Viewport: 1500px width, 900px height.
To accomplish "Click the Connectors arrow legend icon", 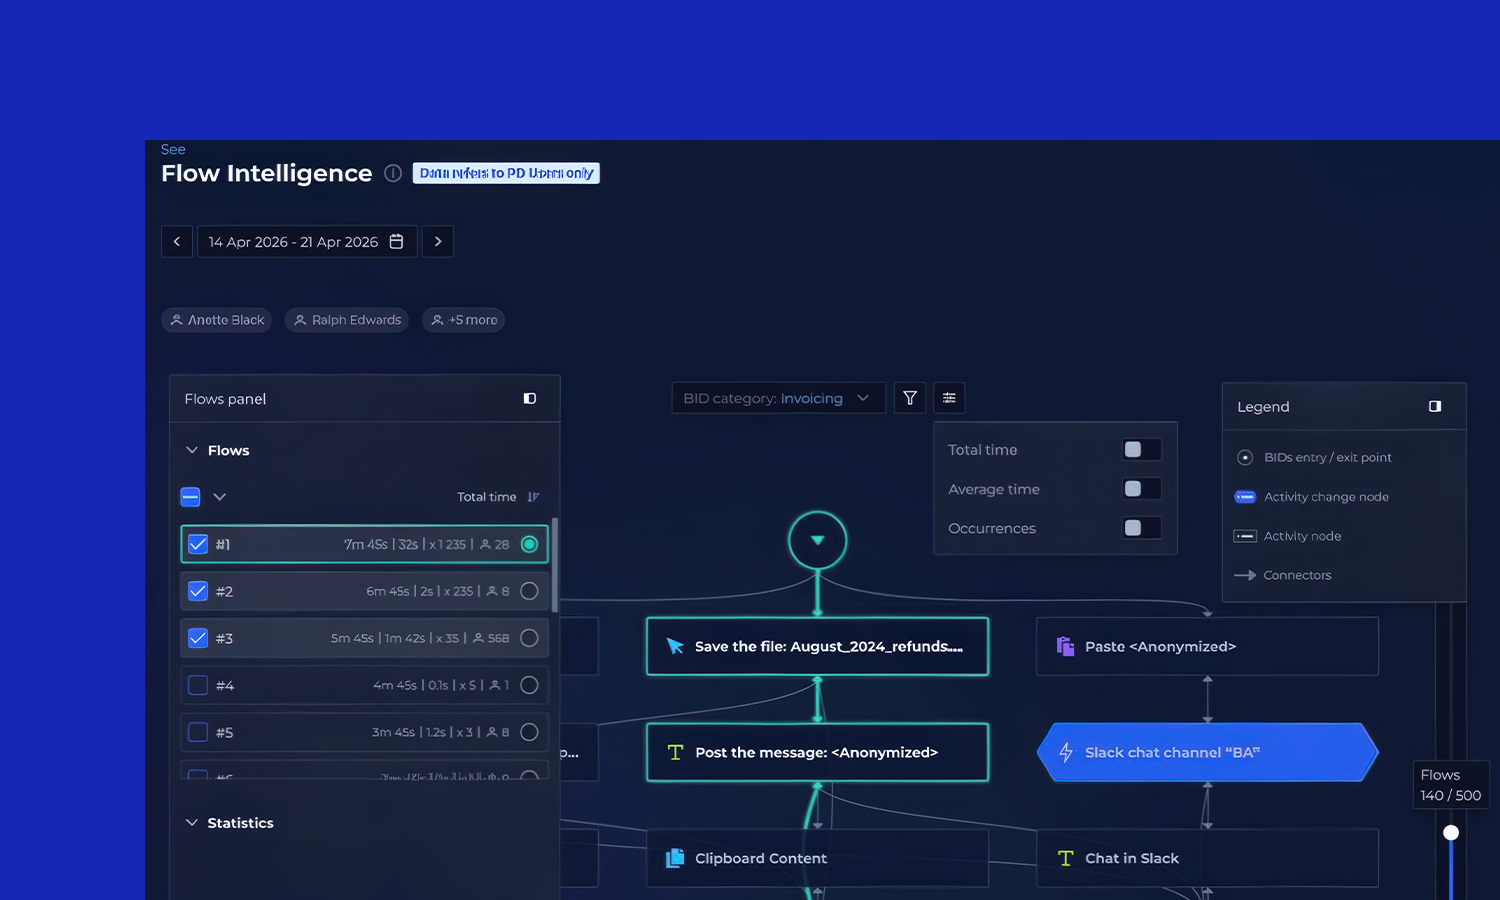I will 1245,575.
